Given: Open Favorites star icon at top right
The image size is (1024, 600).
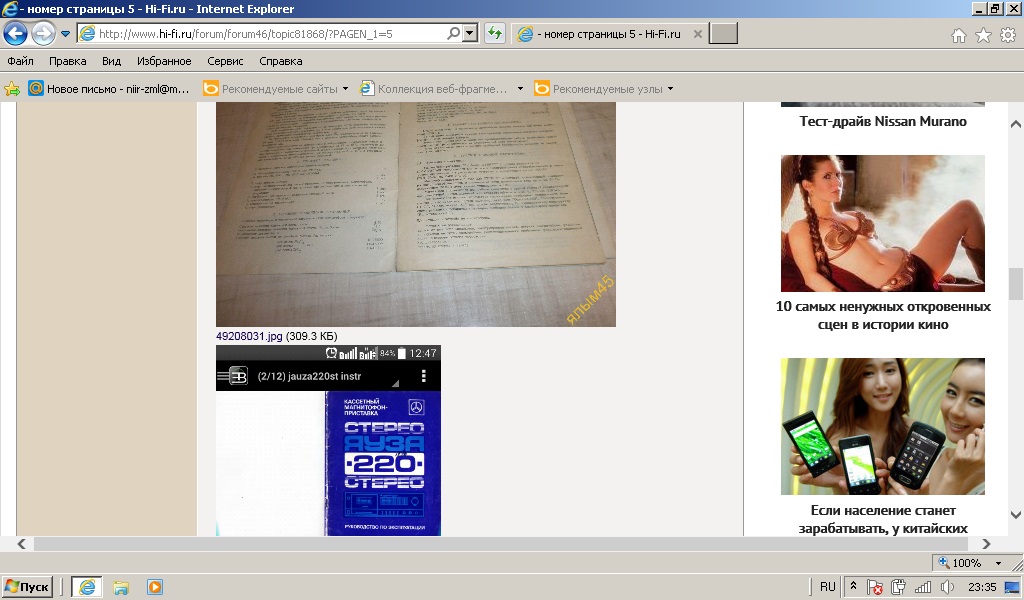Looking at the screenshot, I should tap(983, 35).
